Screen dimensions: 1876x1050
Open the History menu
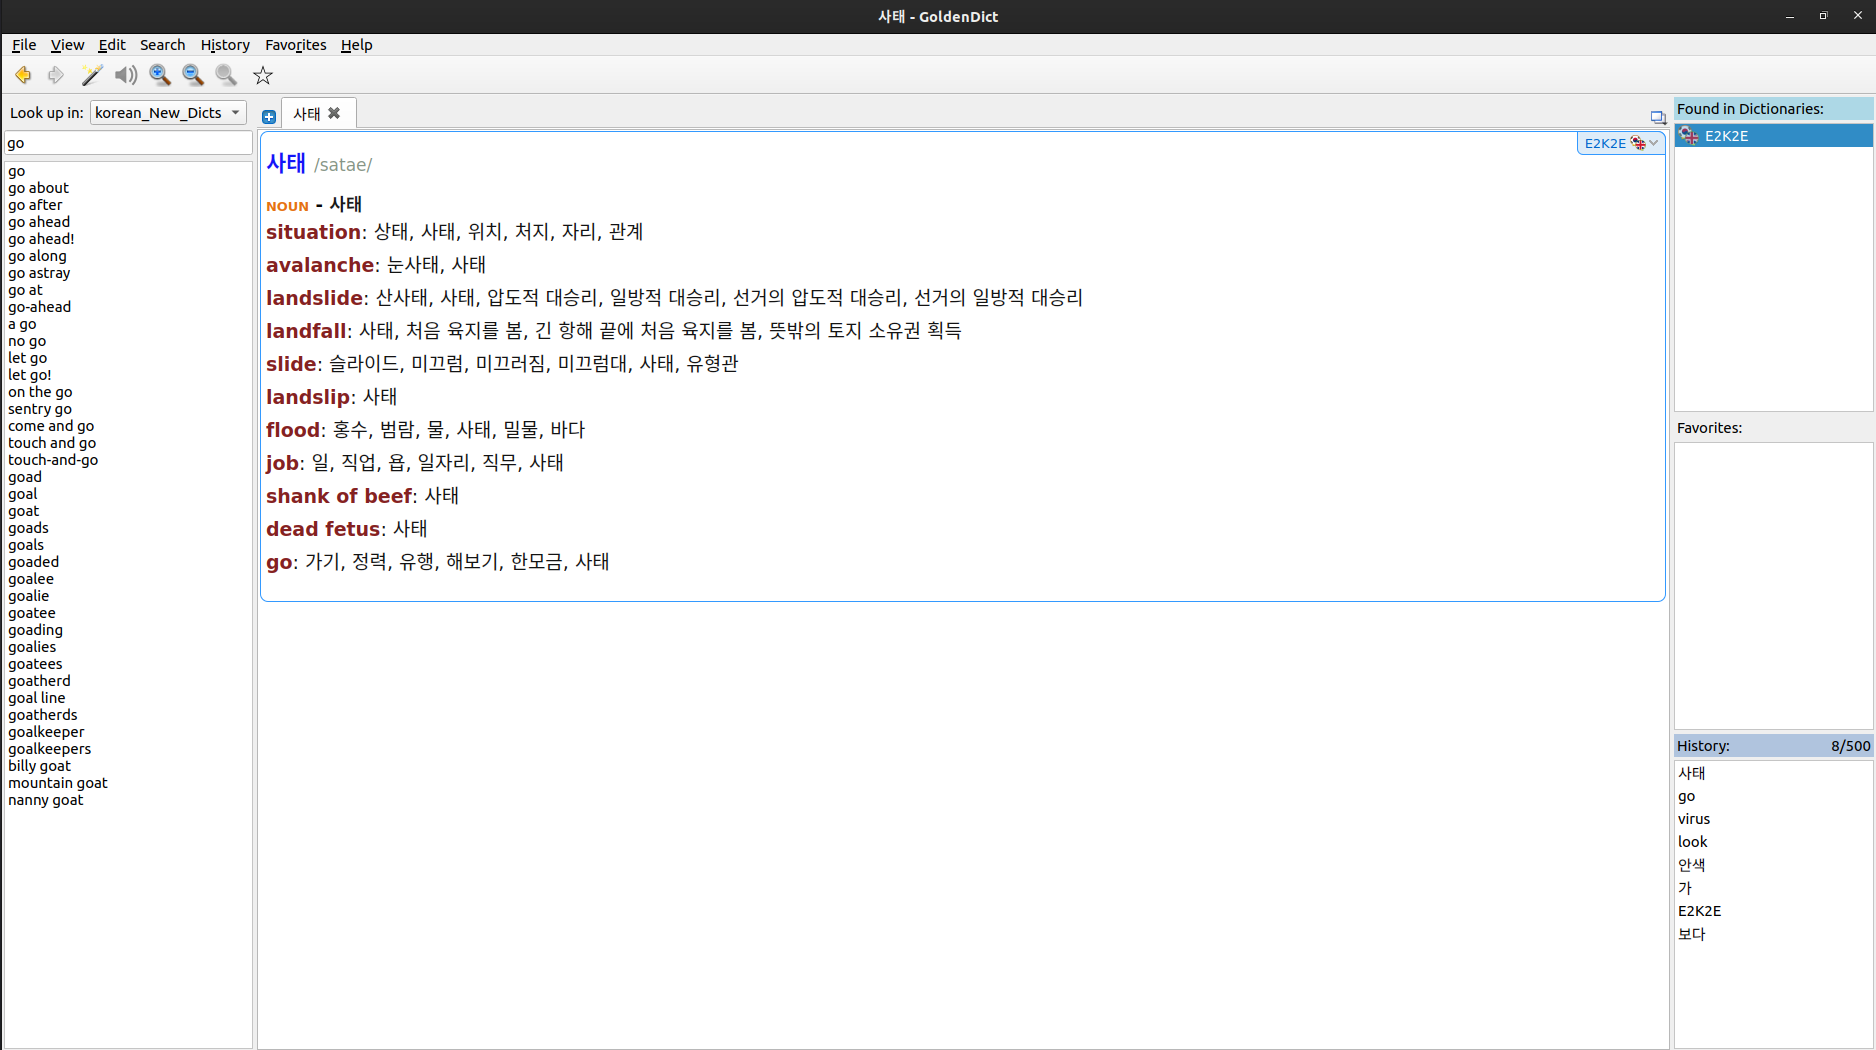[225, 45]
